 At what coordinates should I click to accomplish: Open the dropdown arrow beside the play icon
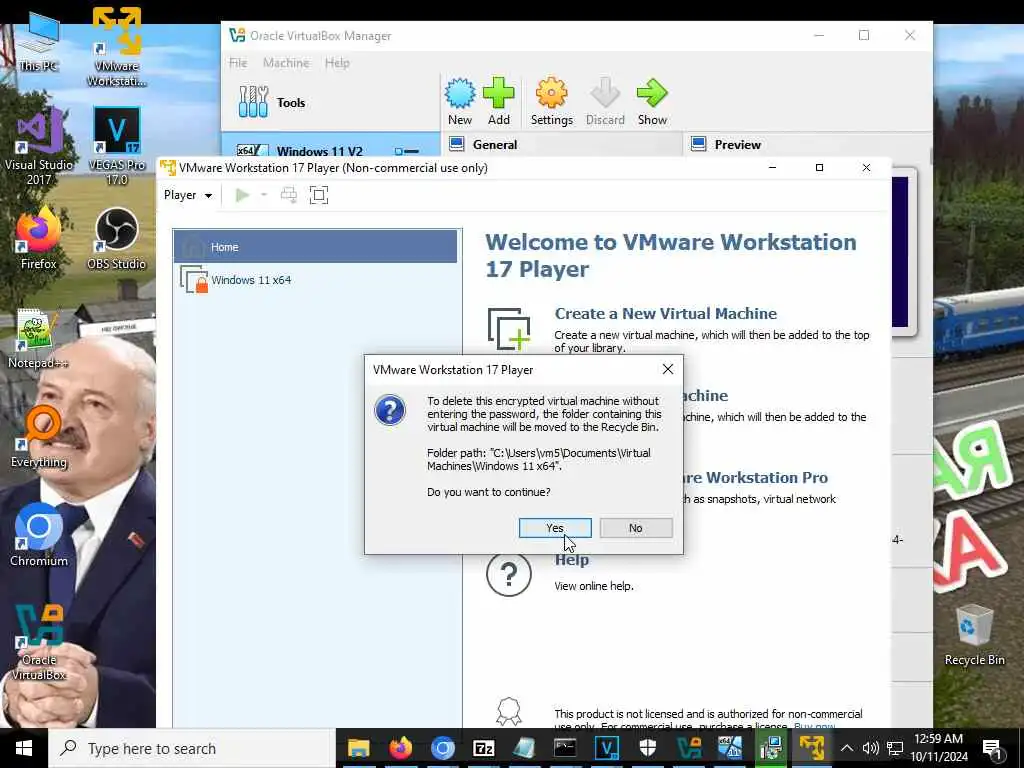point(264,195)
